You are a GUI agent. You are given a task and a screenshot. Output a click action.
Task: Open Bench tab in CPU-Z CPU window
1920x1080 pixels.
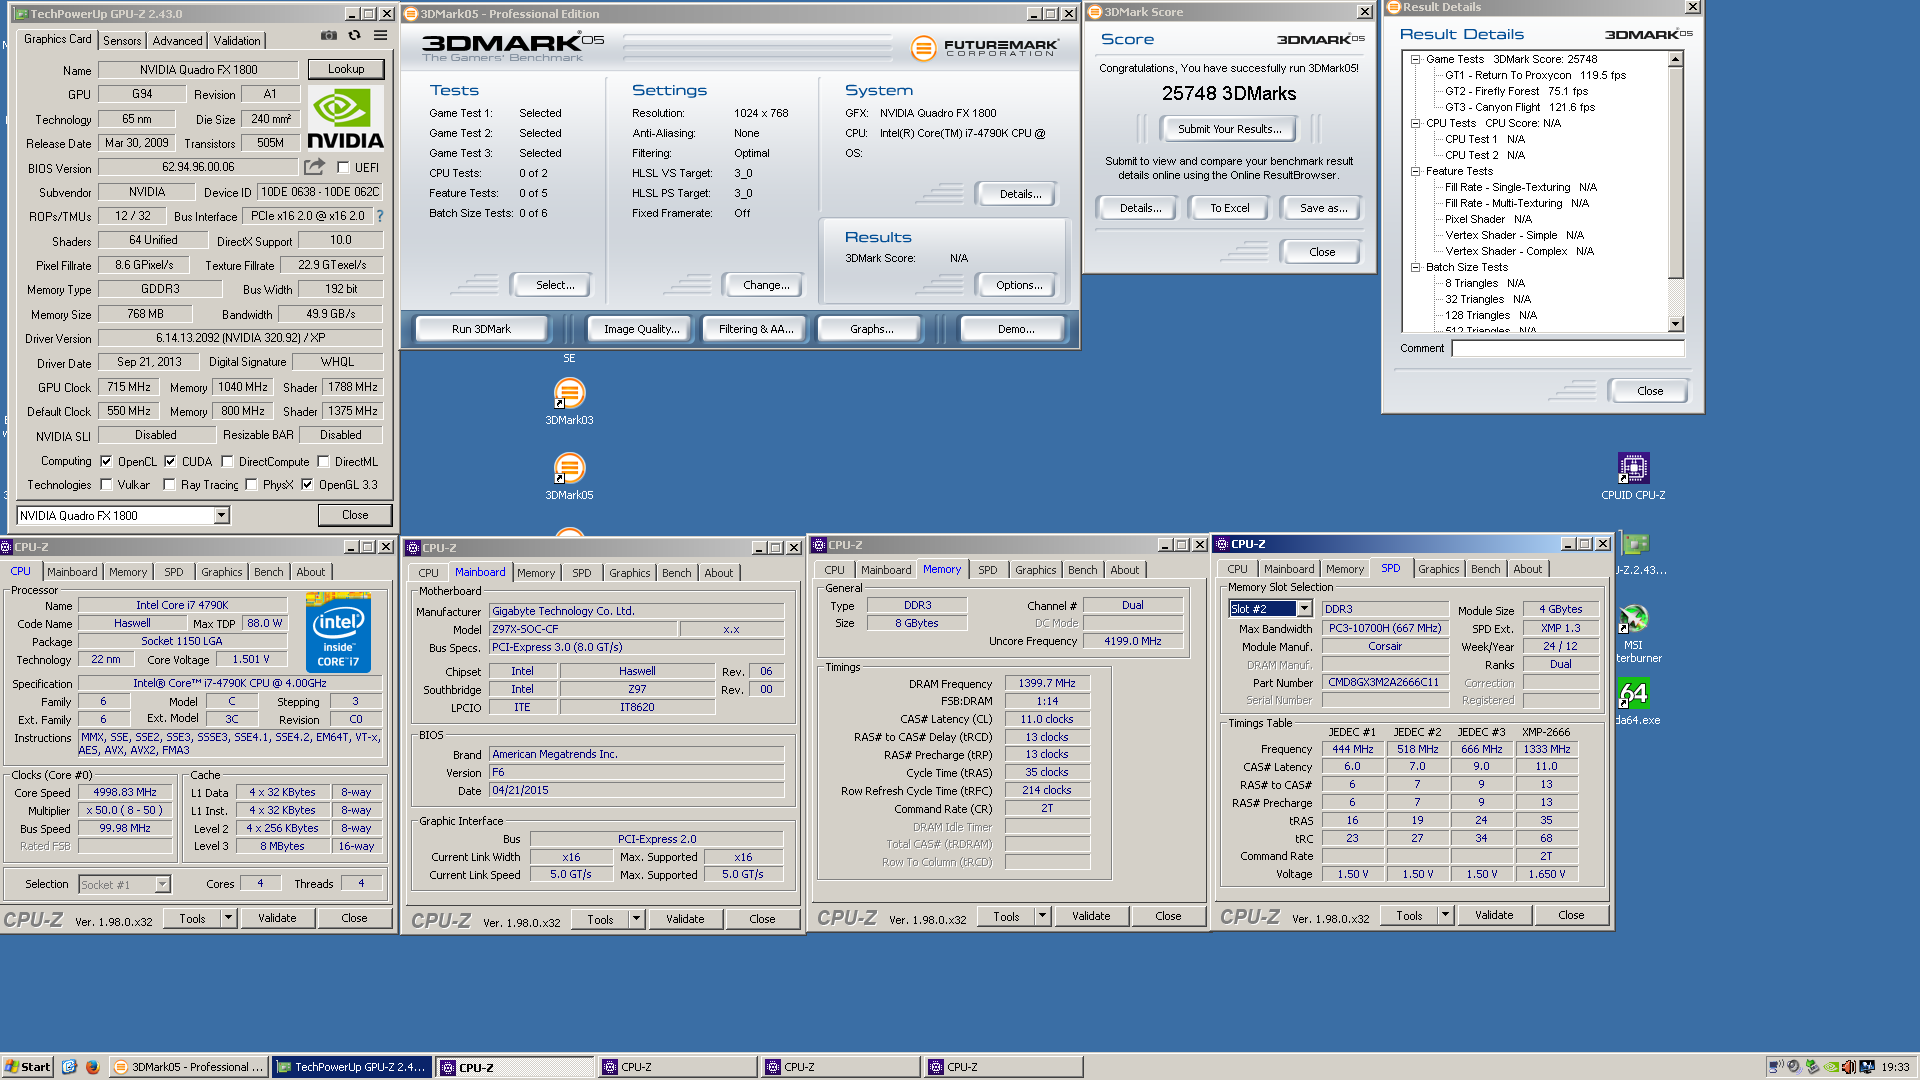[268, 572]
